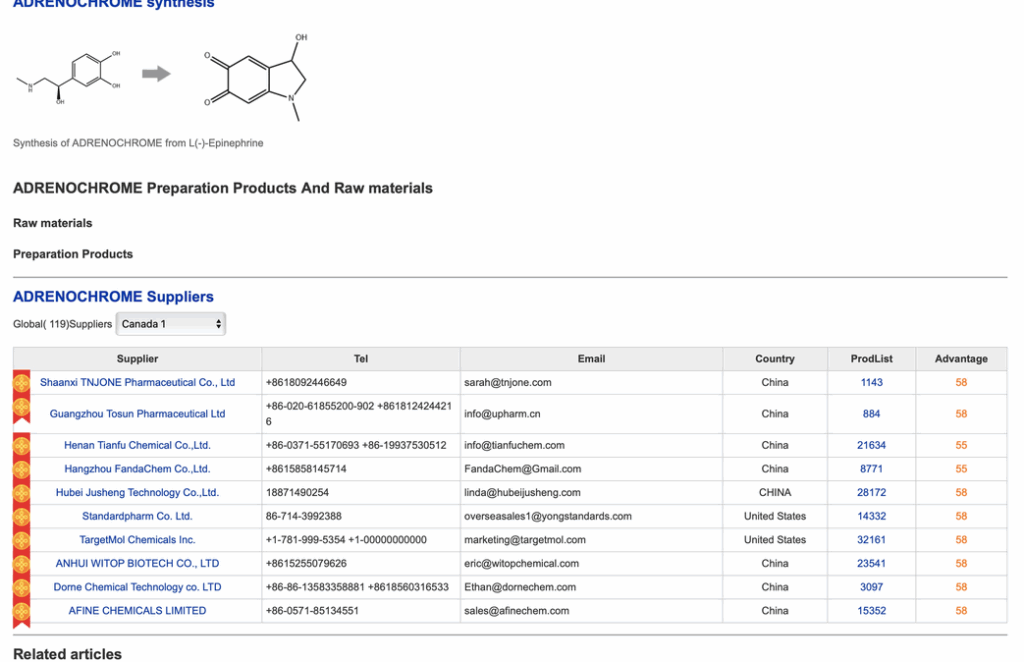Open ANHUI WITOP BIOTECH CO., LTD link
Screen dimensions: 1024x662
pos(137,563)
